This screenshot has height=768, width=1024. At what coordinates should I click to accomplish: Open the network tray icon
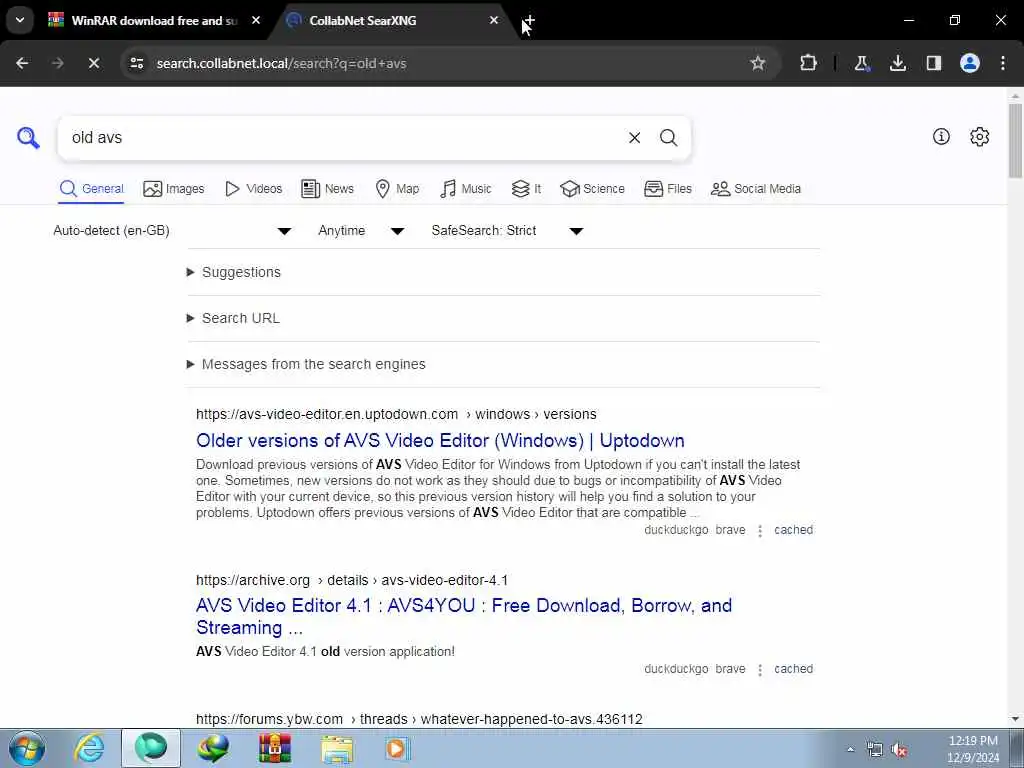coord(874,750)
